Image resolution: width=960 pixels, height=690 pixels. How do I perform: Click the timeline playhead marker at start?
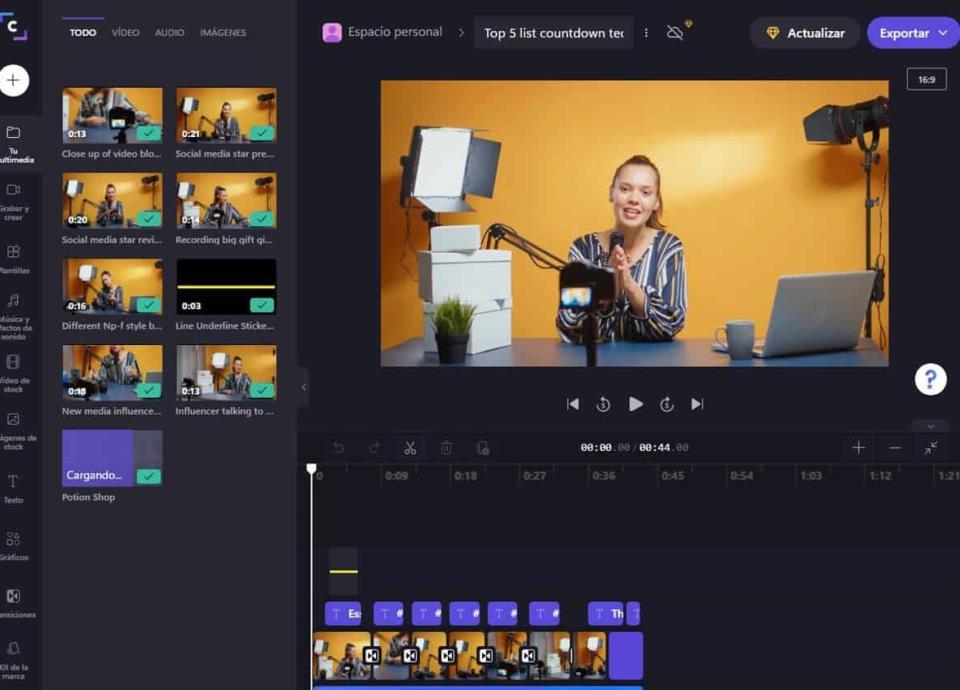point(311,469)
